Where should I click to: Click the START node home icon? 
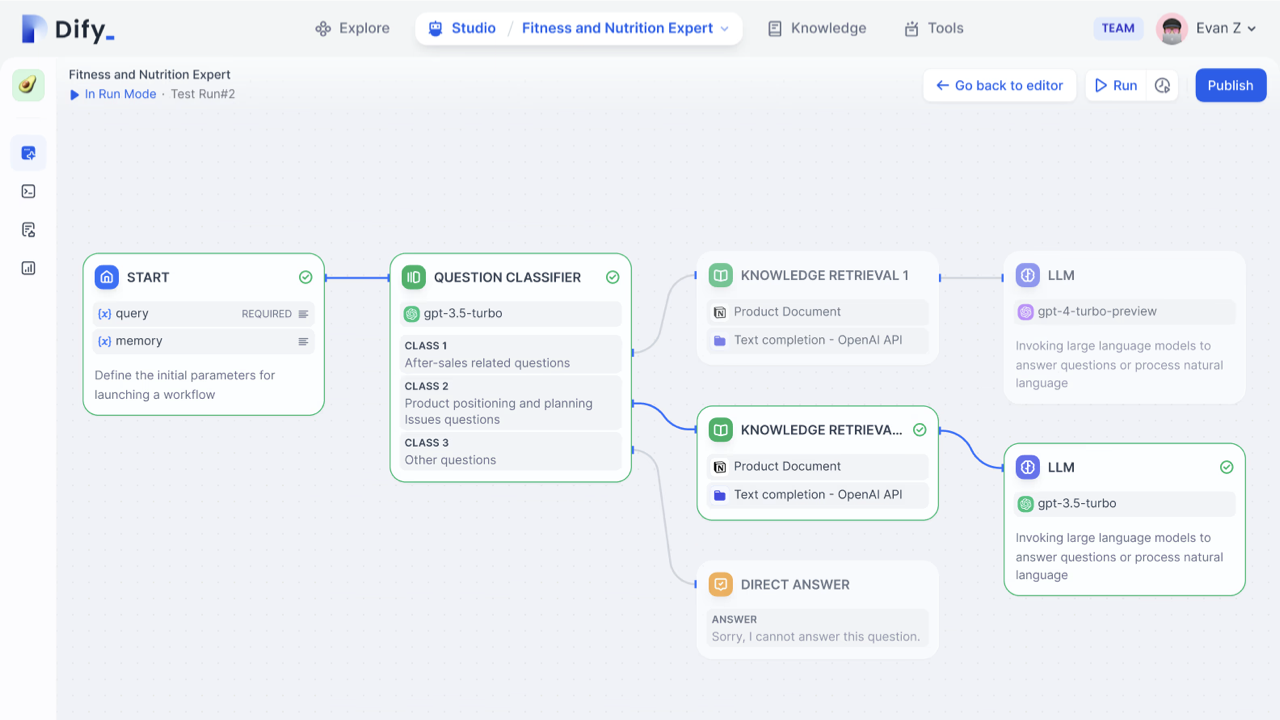[107, 277]
